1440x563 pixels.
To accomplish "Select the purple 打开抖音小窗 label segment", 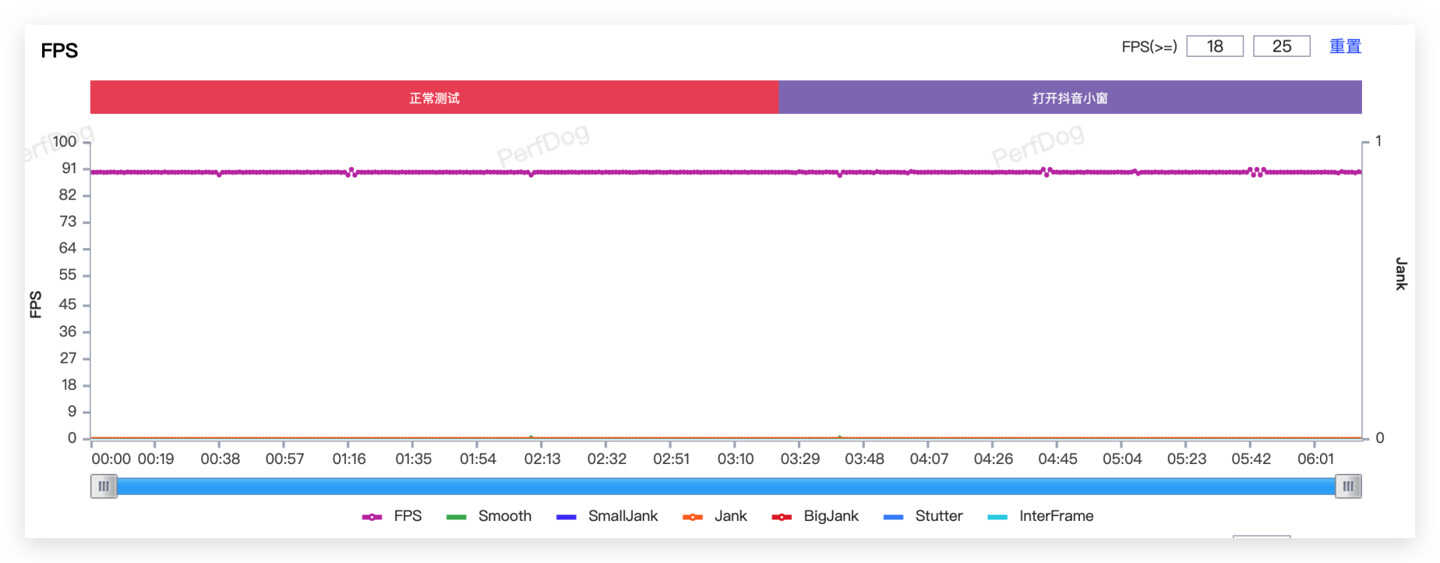I will (1070, 98).
